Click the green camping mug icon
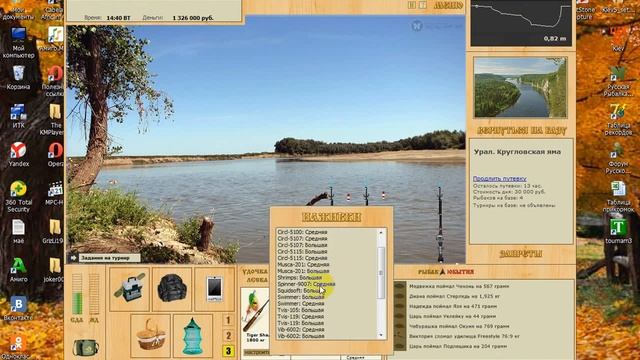The width and height of the screenshot is (640, 360). 85,347
